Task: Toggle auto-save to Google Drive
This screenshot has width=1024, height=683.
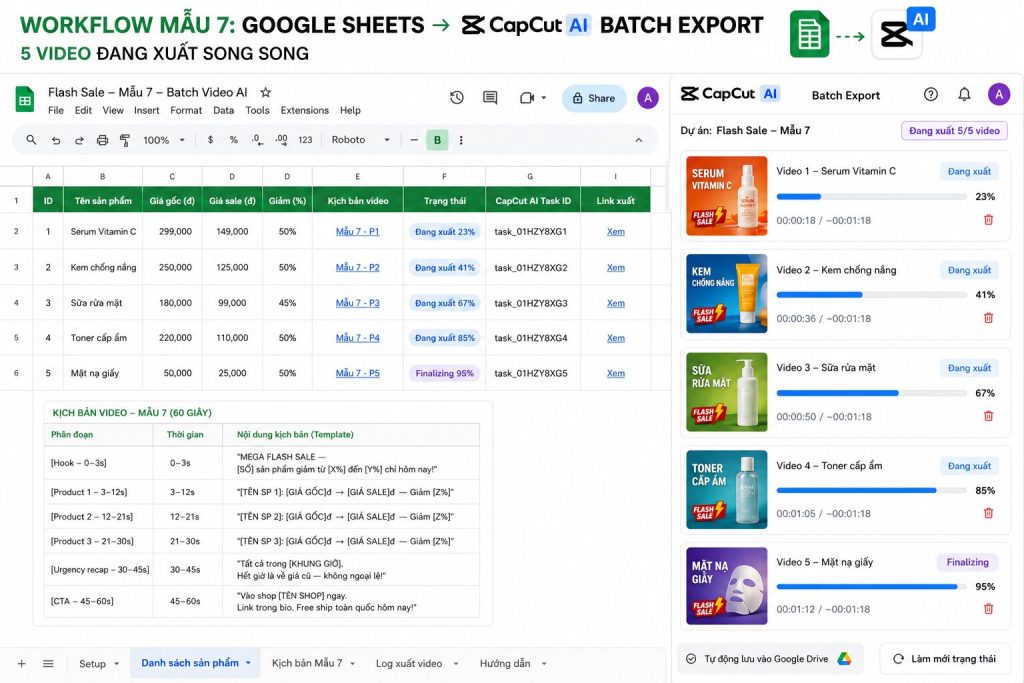Action: (x=771, y=659)
